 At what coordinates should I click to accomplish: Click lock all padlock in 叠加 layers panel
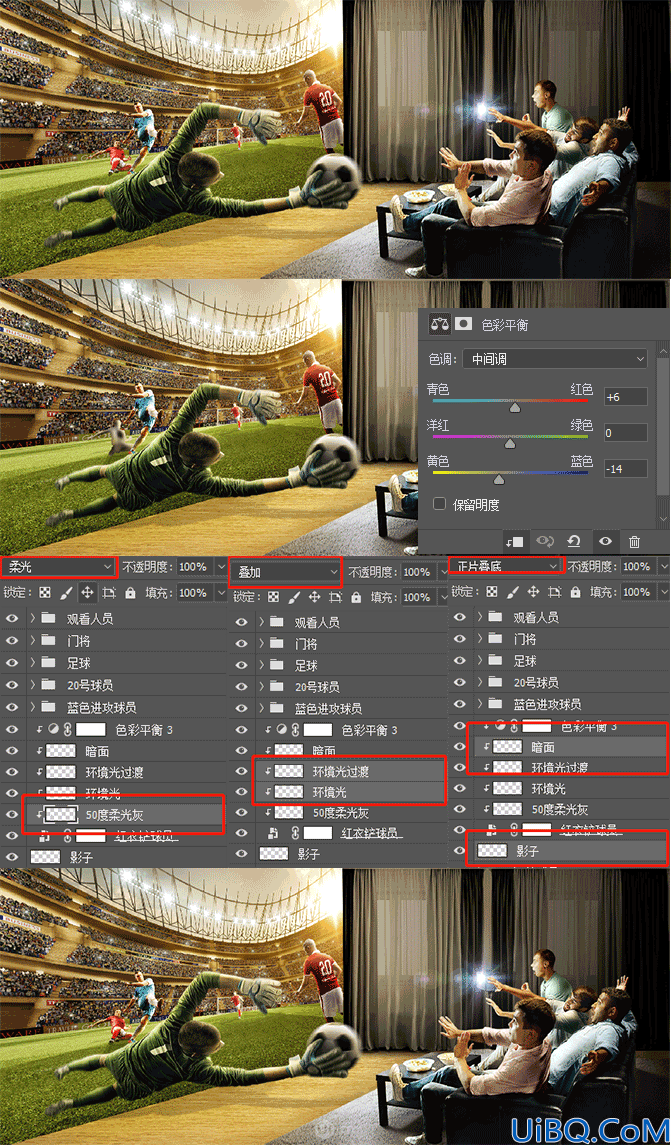click(x=356, y=597)
